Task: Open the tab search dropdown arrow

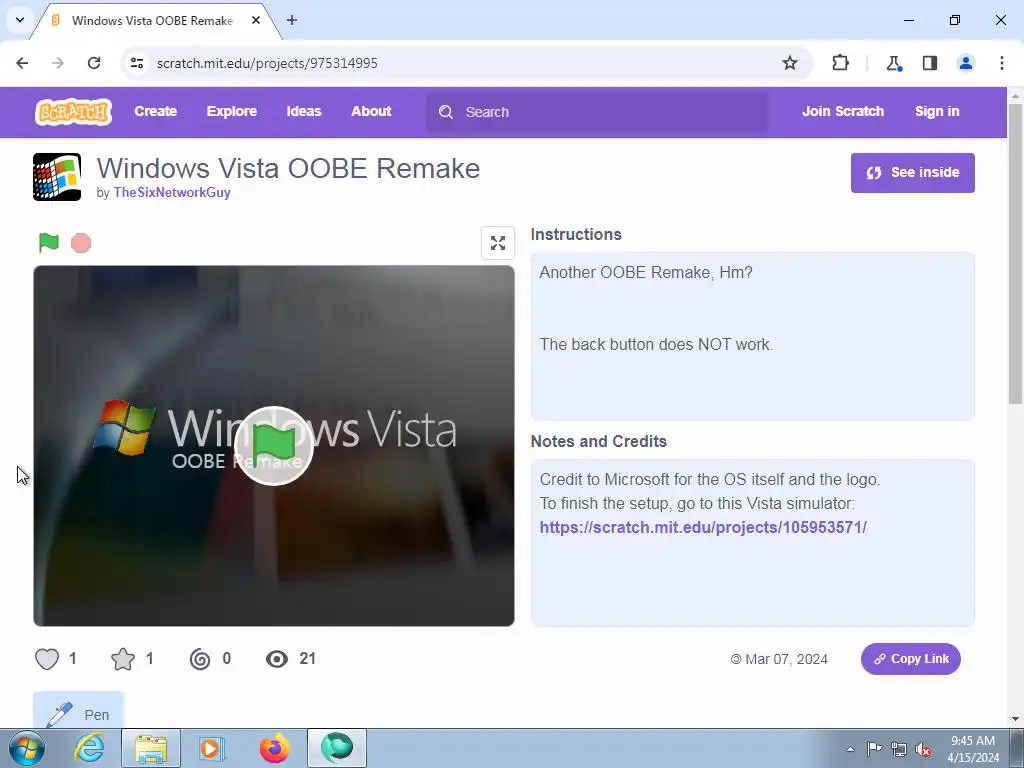Action: 20,20
